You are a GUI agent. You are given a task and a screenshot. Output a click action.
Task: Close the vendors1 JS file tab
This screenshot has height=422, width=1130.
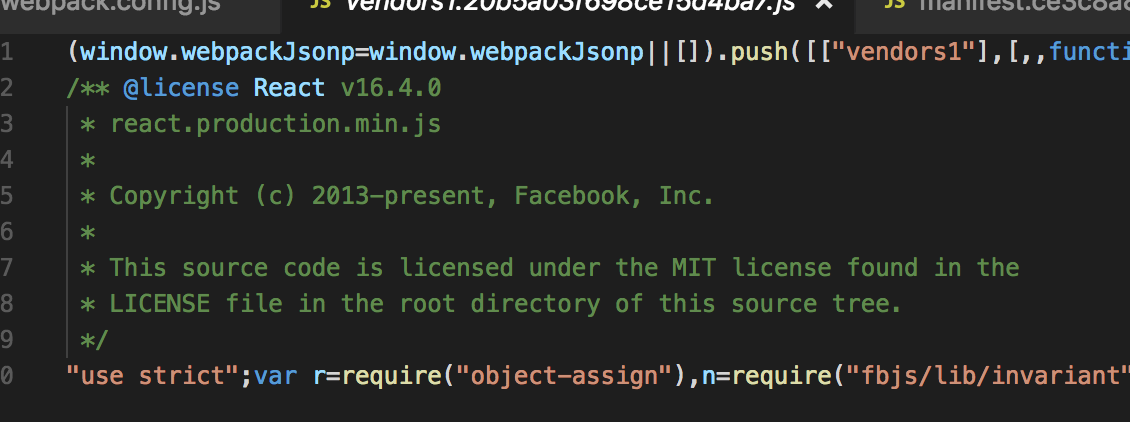click(825, 4)
